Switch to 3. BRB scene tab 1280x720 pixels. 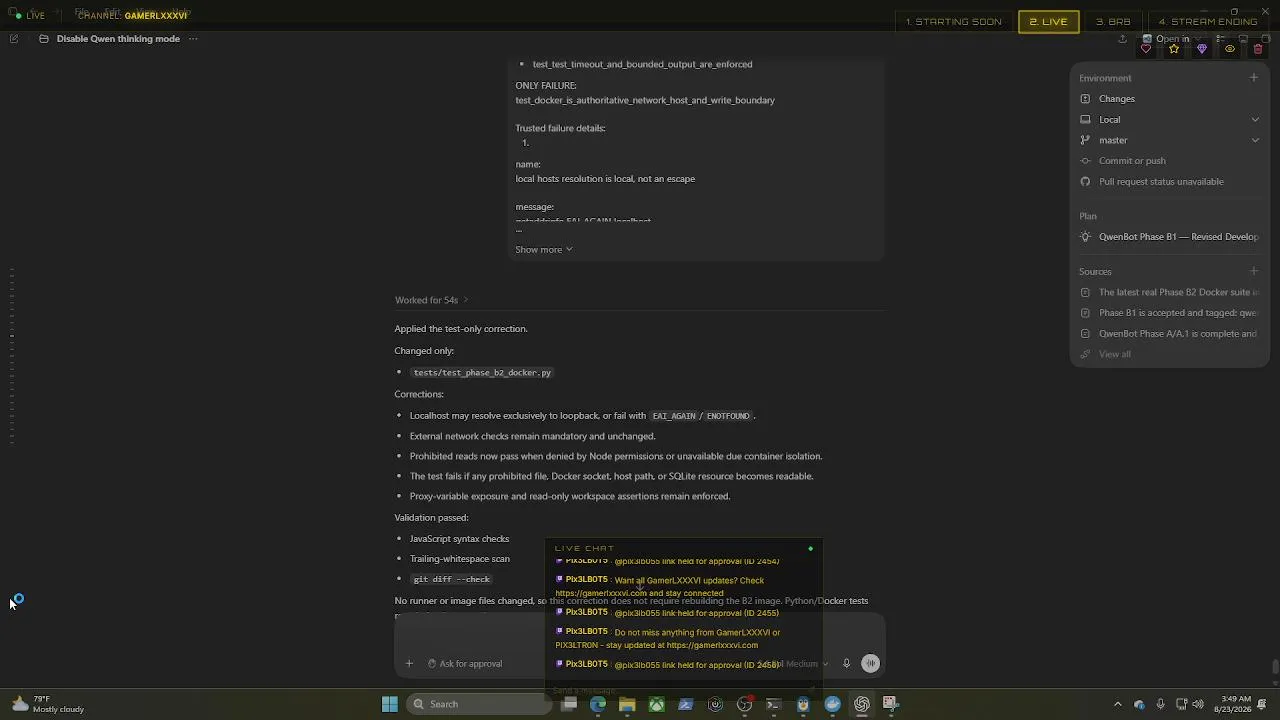[x=1112, y=21]
